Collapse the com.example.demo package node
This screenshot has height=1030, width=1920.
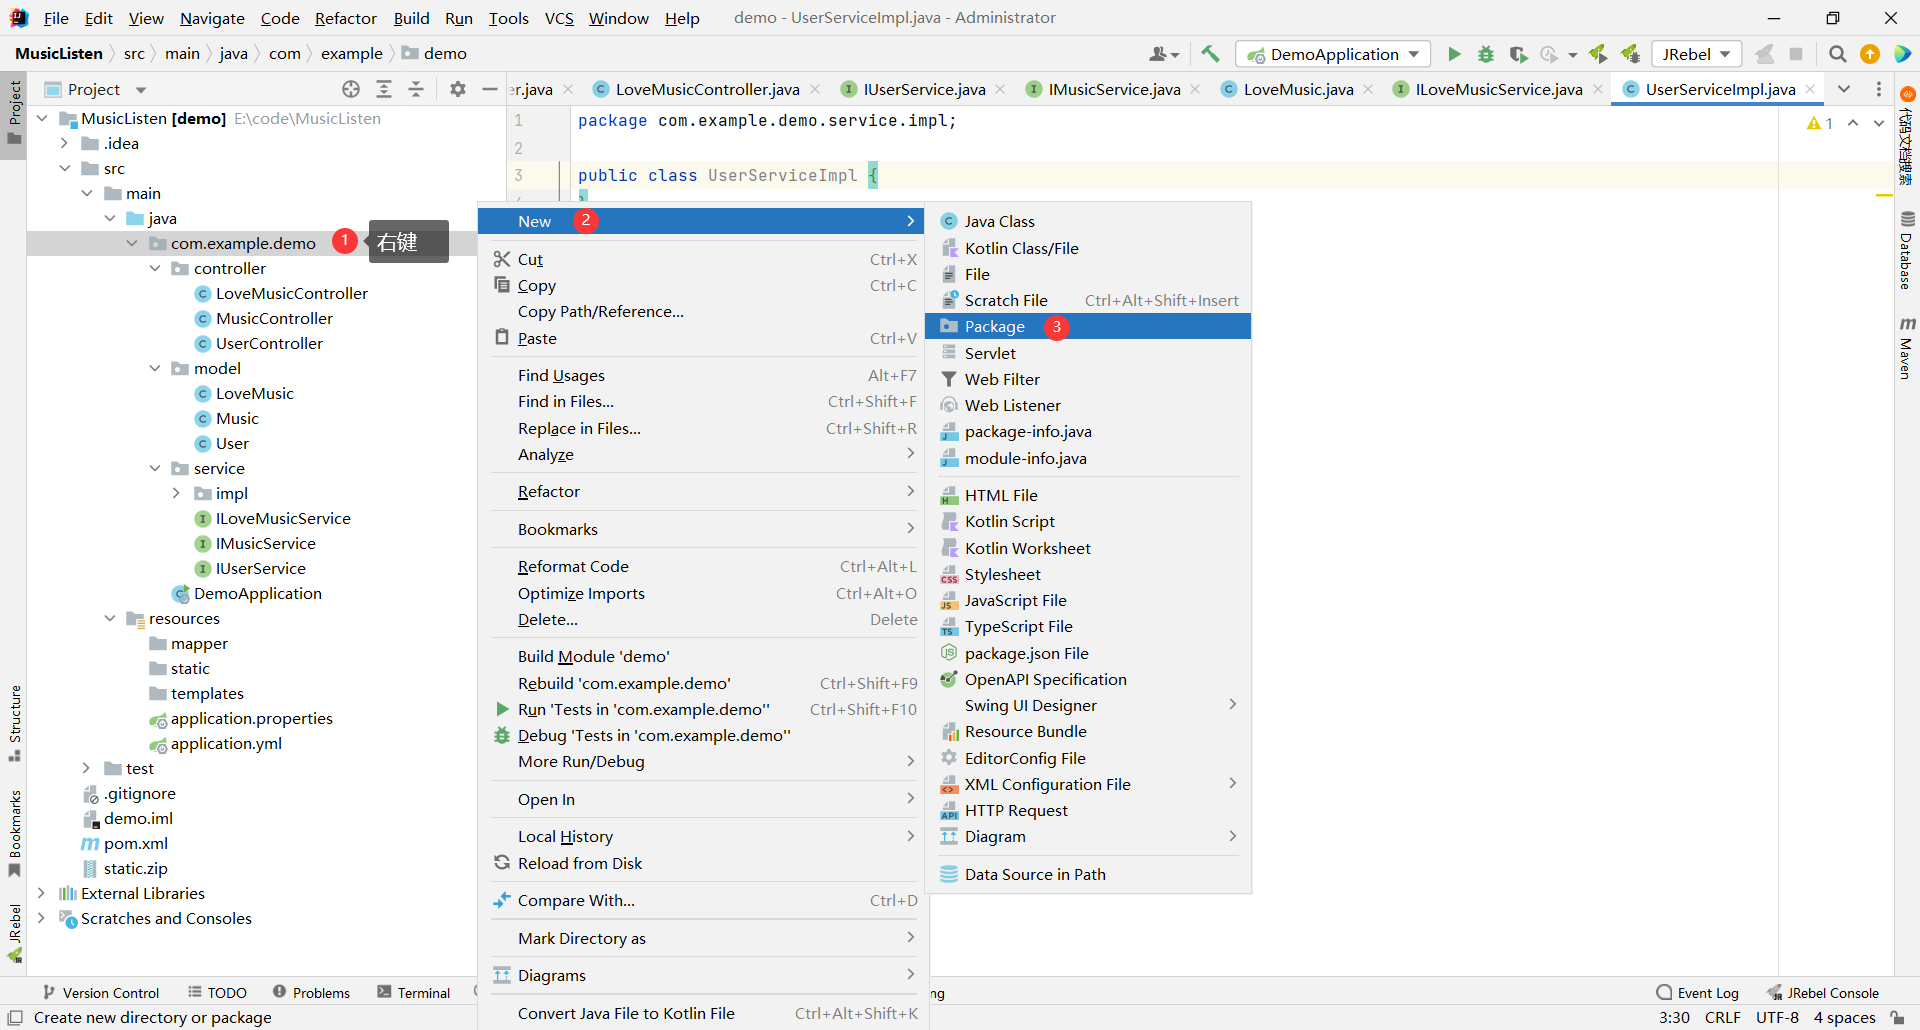(132, 243)
